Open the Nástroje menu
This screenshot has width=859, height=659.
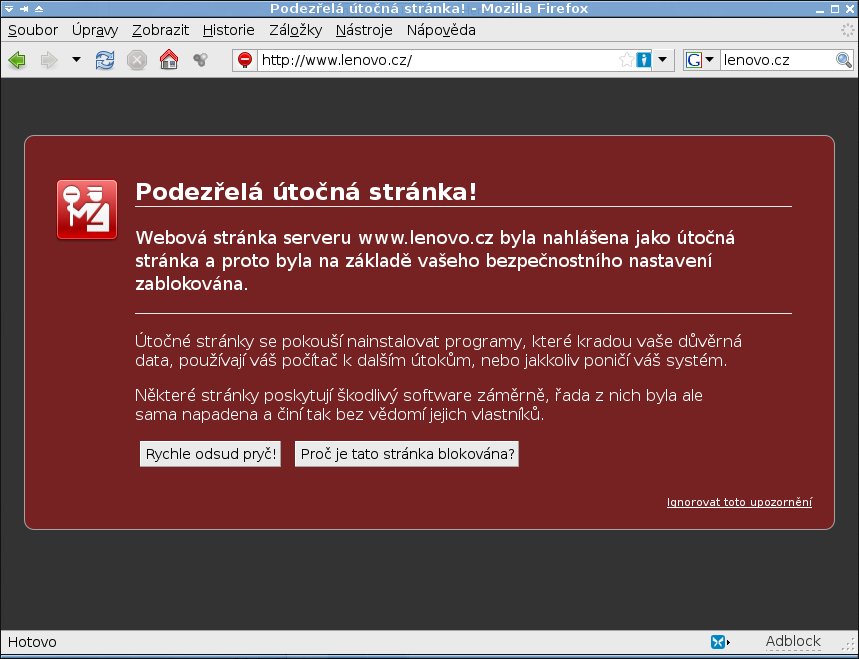(x=364, y=30)
